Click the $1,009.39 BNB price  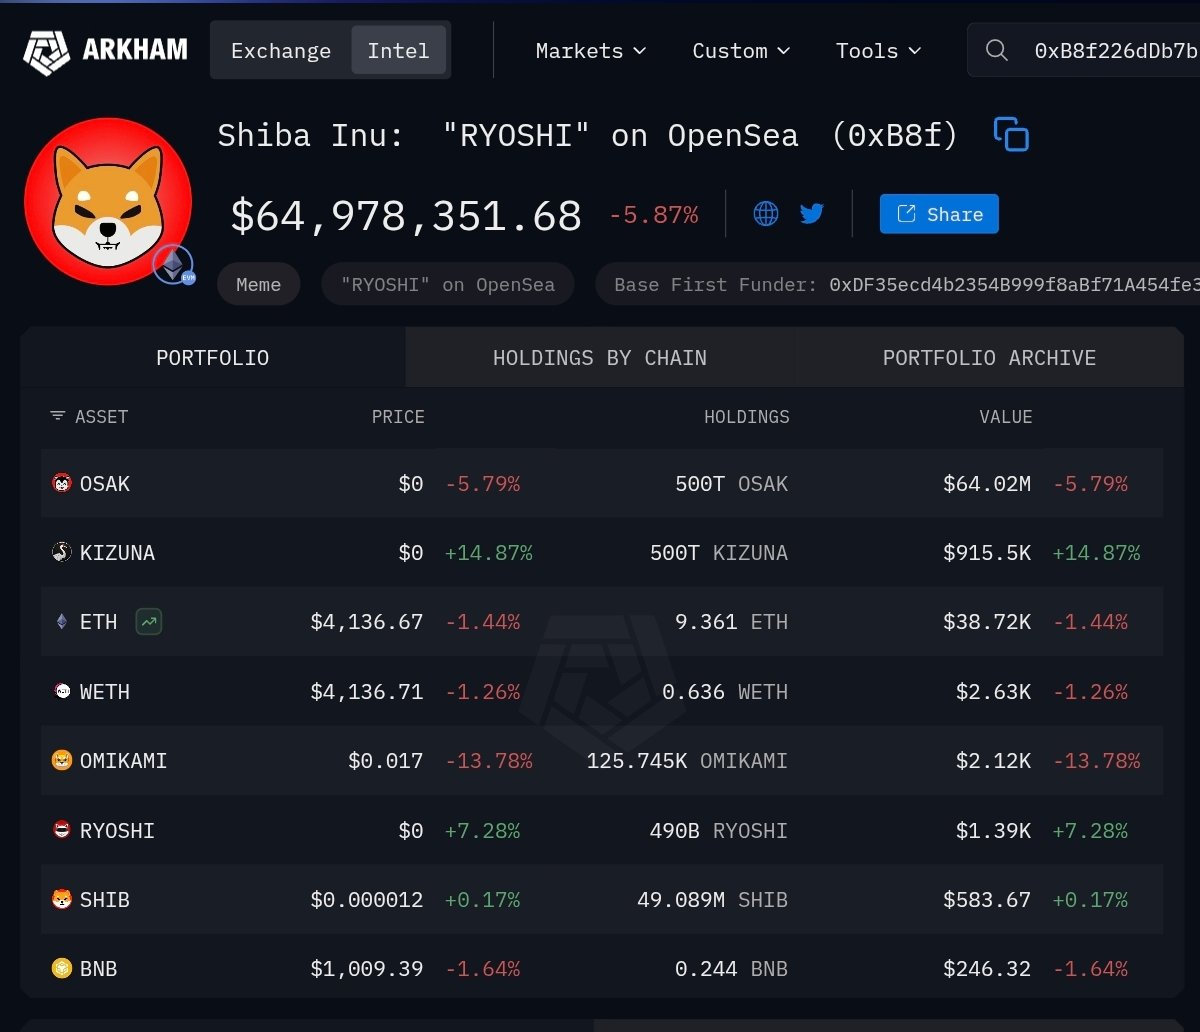coord(367,969)
